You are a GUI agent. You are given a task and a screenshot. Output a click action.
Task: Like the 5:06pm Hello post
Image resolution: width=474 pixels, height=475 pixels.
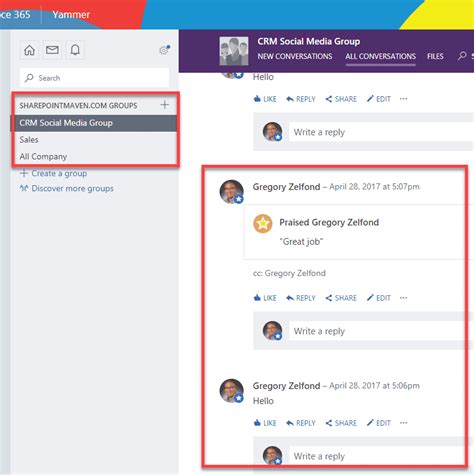pyautogui.click(x=265, y=423)
